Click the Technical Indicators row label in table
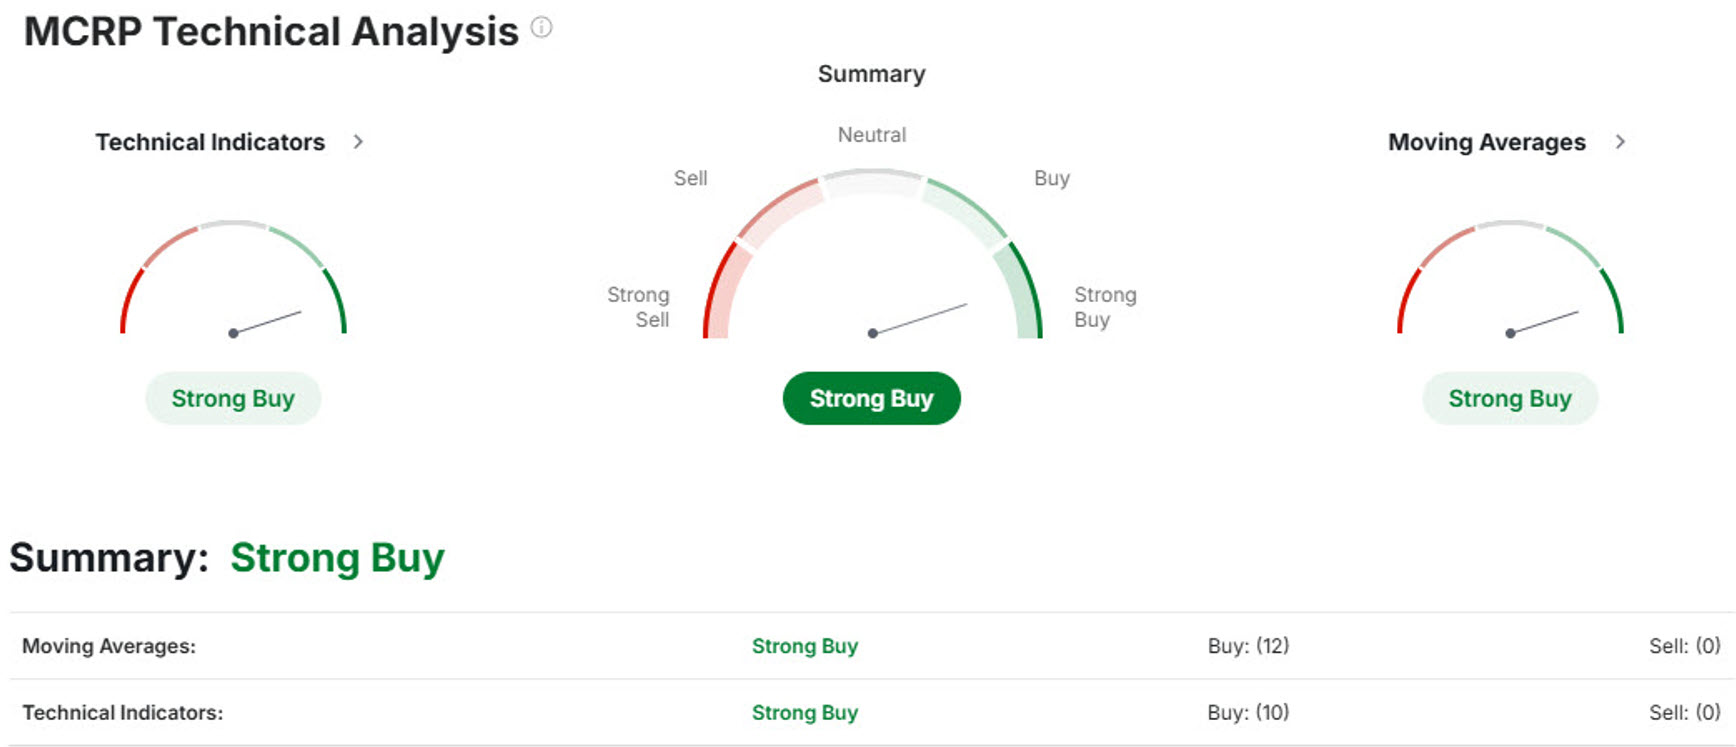The image size is (1736, 747). click(123, 713)
